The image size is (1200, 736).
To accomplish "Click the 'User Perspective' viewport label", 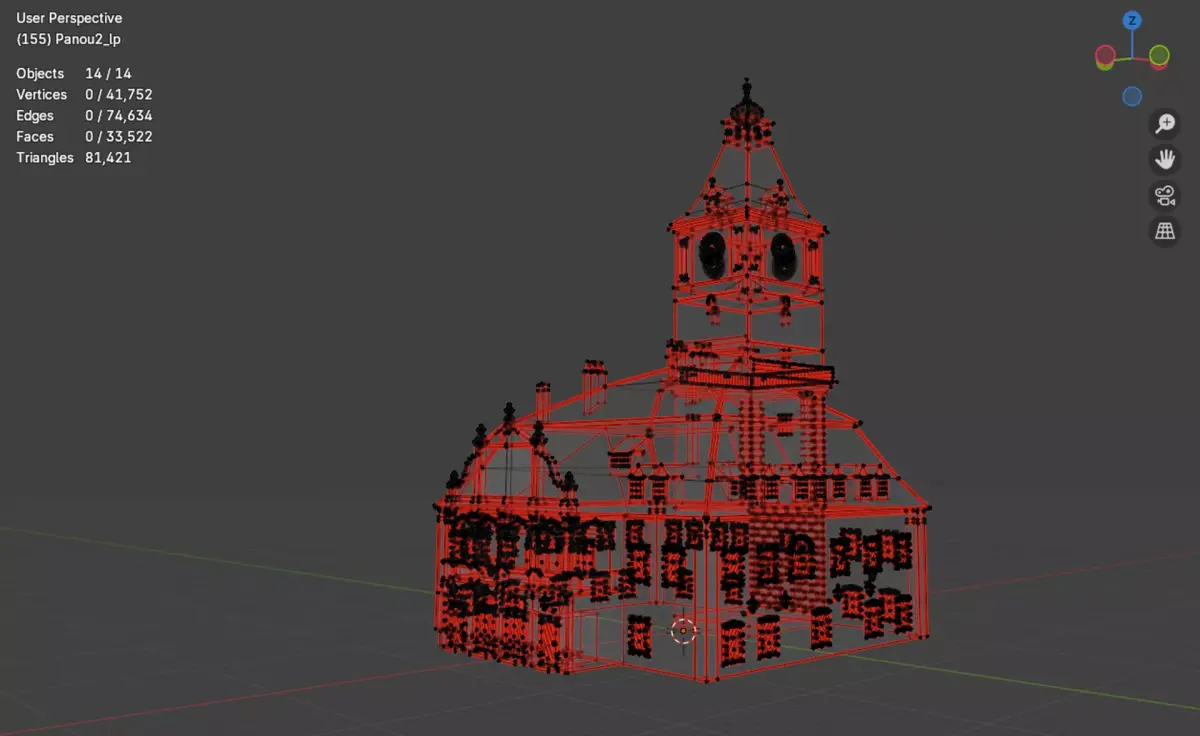I will coord(69,18).
